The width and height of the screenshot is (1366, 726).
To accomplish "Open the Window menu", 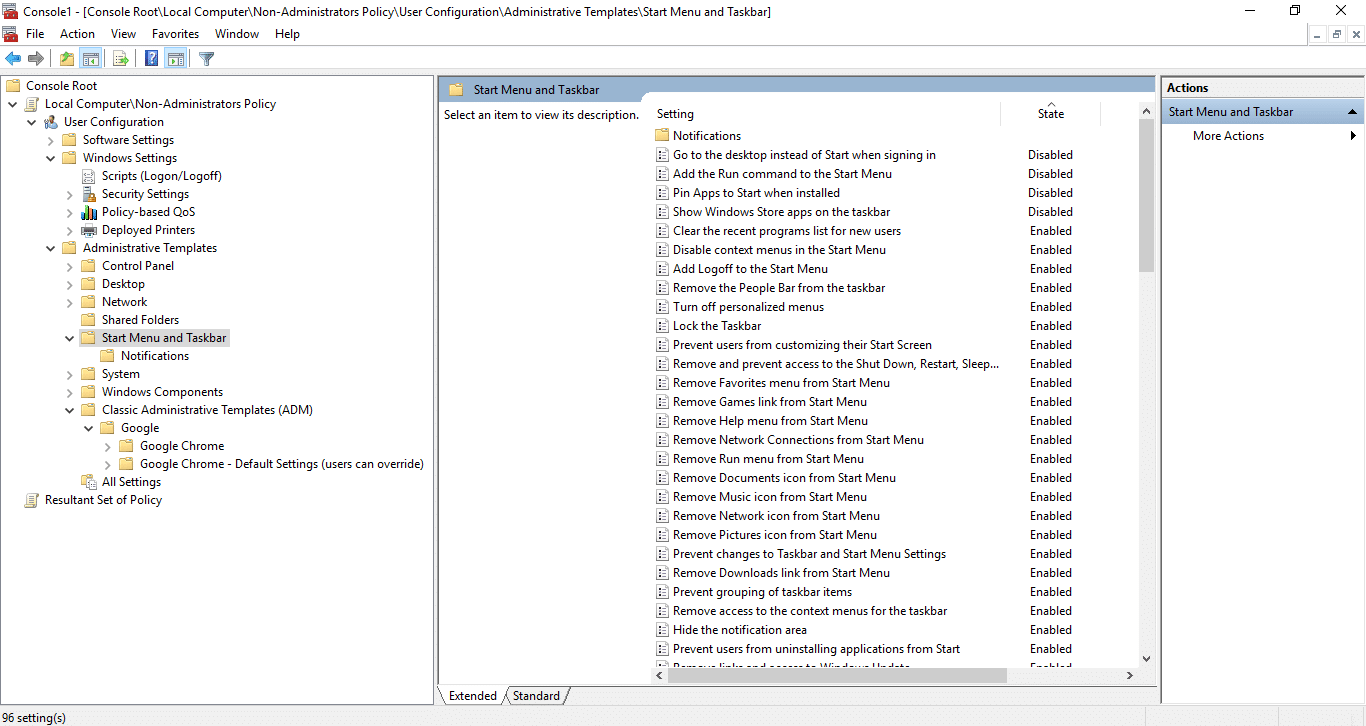I will pos(237,34).
